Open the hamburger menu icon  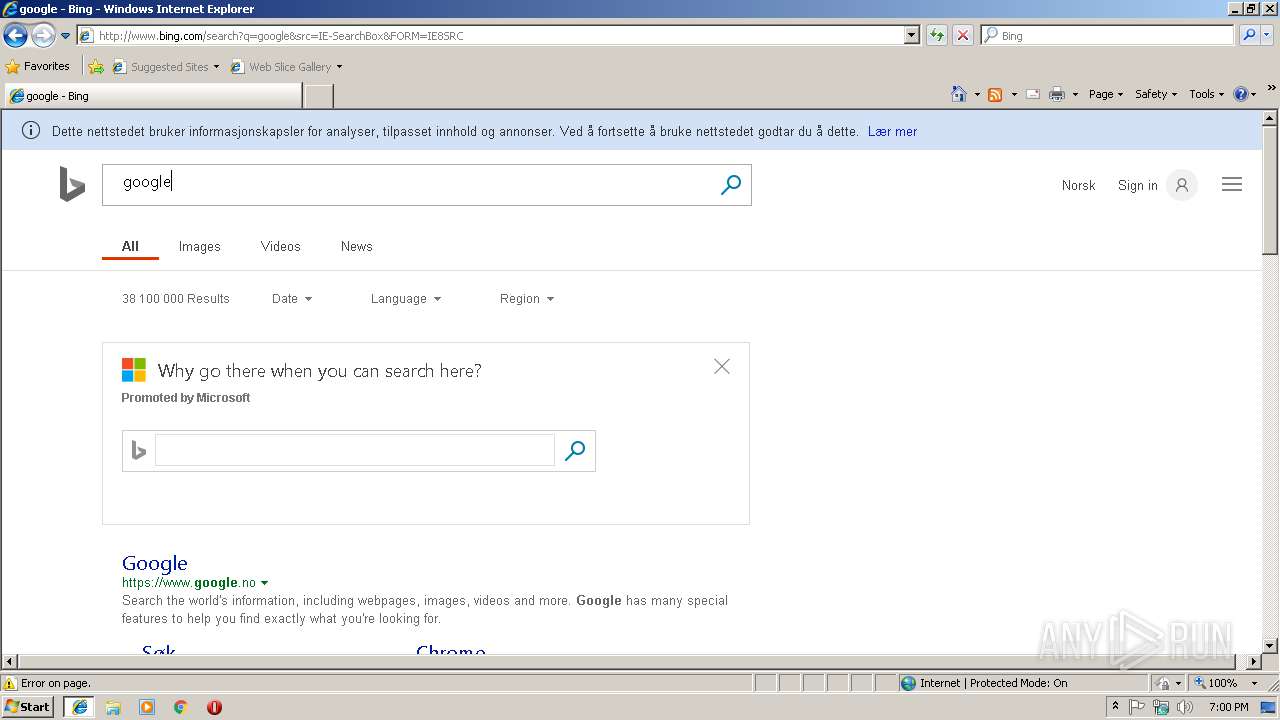pos(1232,184)
